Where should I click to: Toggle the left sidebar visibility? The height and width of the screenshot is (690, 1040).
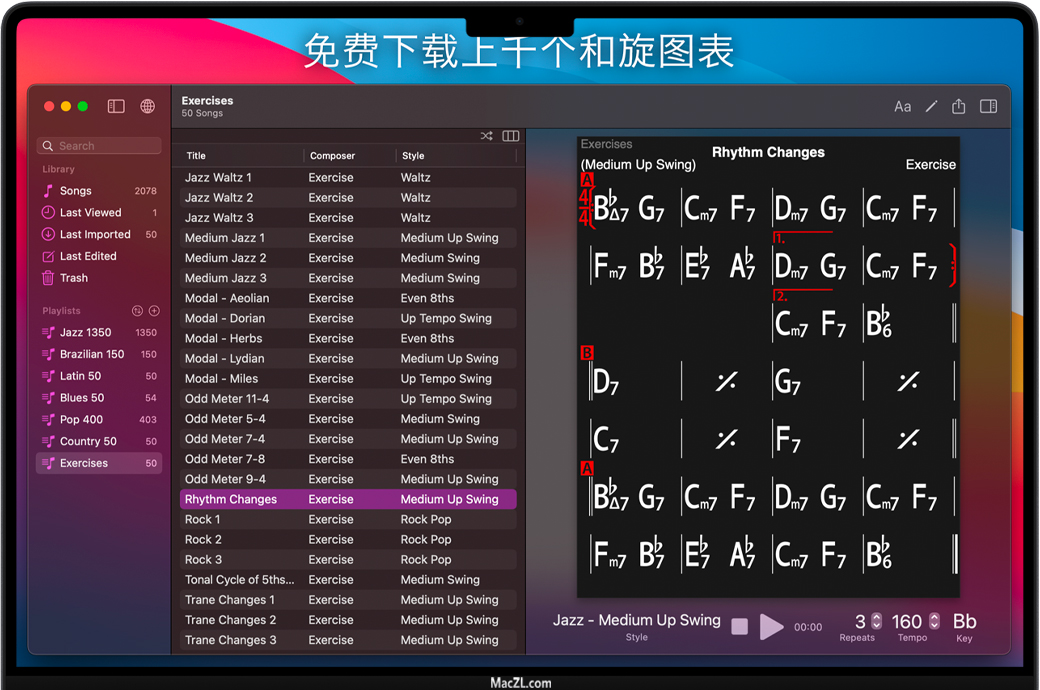[x=116, y=106]
